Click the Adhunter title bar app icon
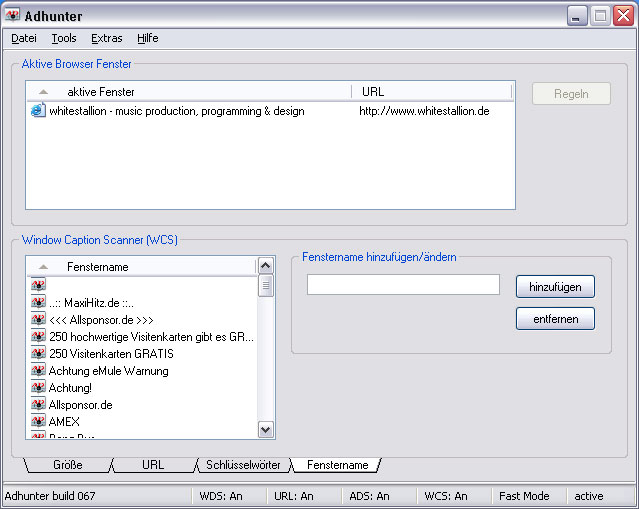Viewport: 639px width, 509px height. [x=13, y=15]
